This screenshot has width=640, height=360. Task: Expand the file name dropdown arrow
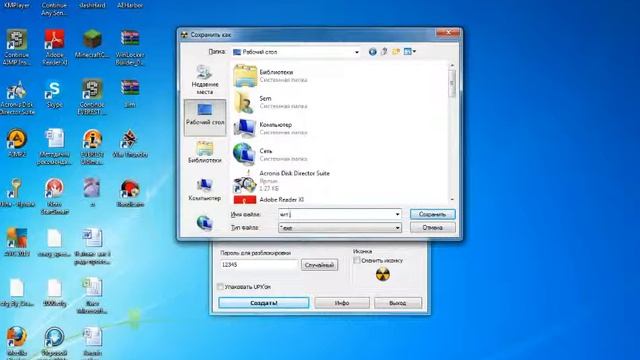coord(397,214)
